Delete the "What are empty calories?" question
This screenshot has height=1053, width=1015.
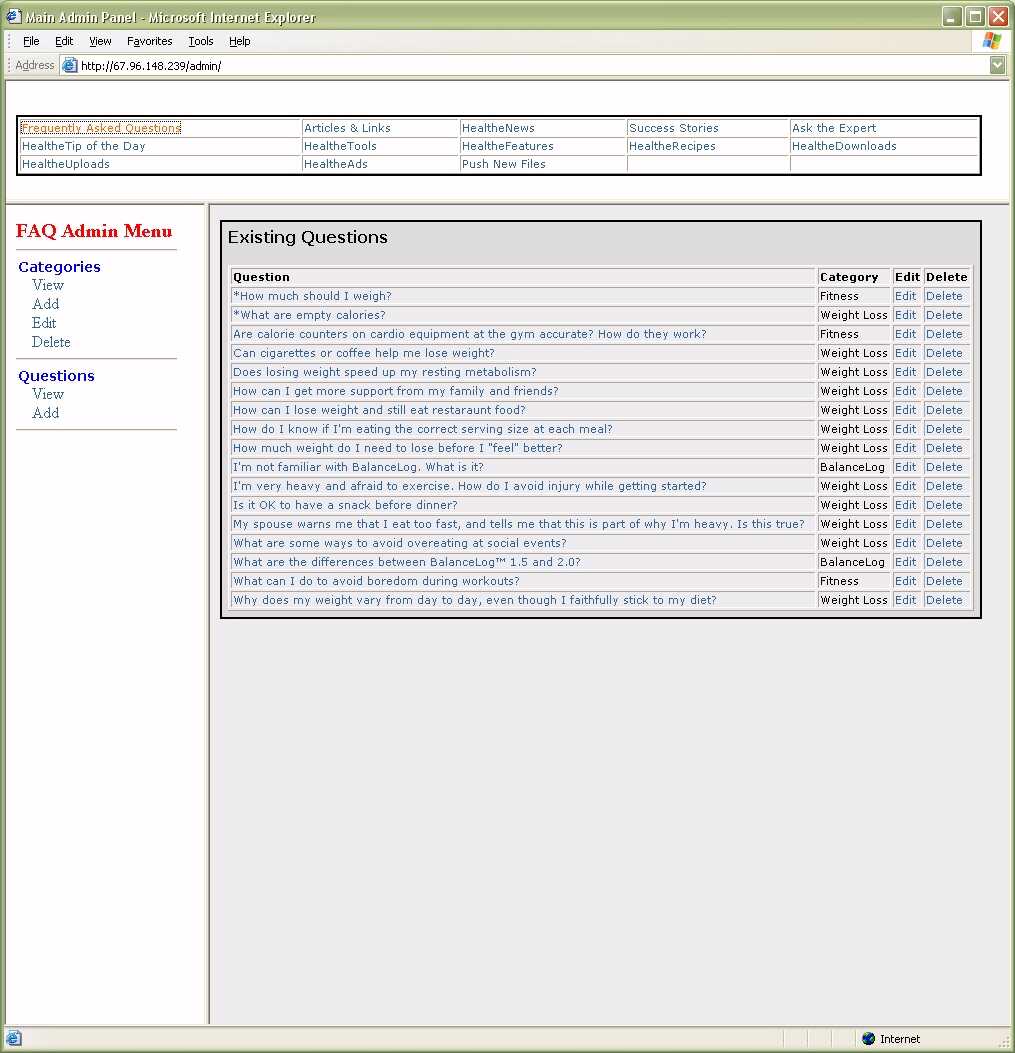coord(943,315)
